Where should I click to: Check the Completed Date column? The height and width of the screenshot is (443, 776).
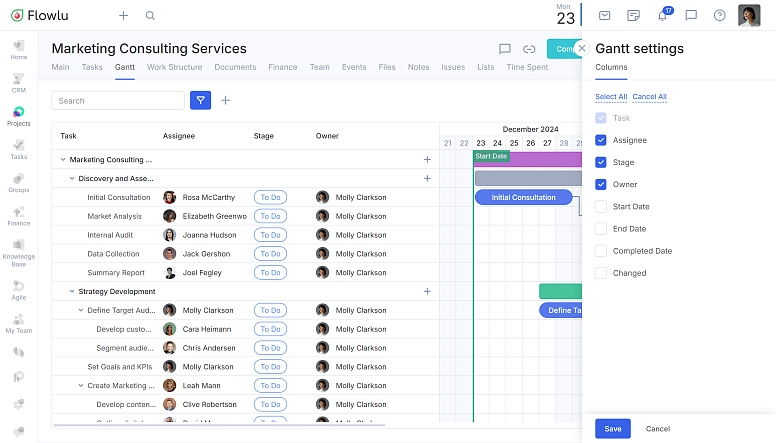(601, 250)
